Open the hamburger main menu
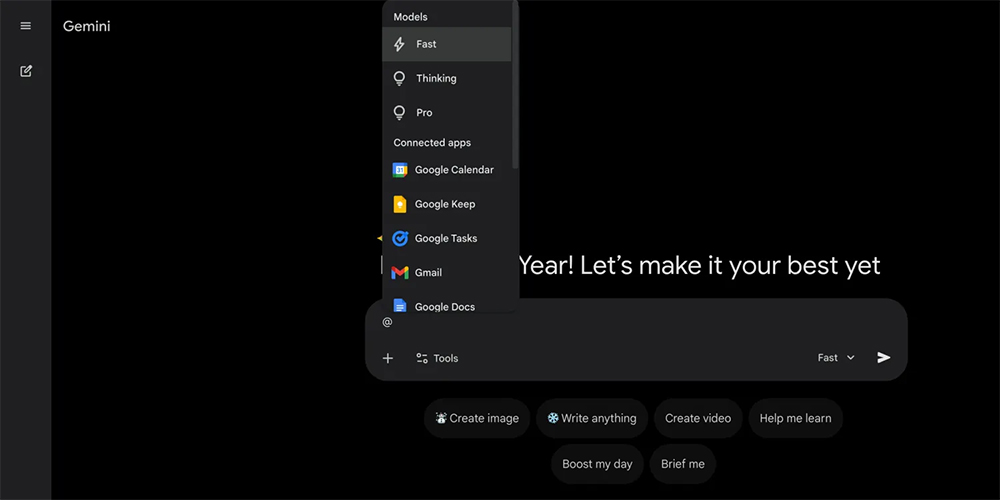 26,26
